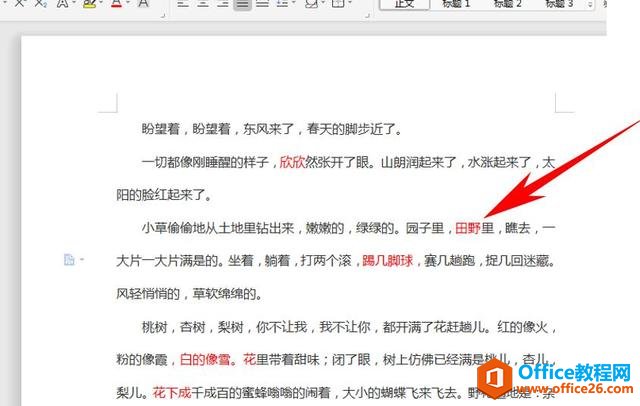Open highlight color dropdown arrow
Viewport: 640px width, 406px height.
pyautogui.click(x=101, y=3)
